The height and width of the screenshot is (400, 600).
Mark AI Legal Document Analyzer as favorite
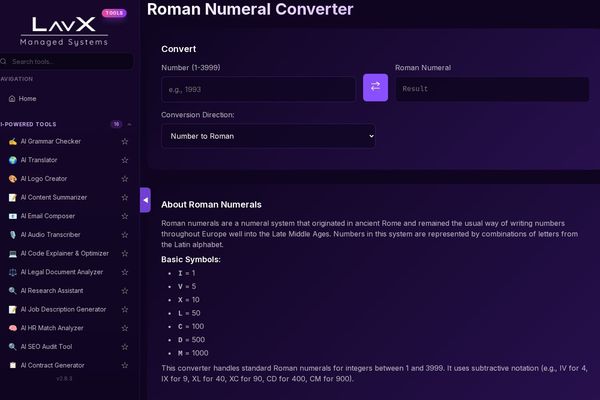pos(125,272)
